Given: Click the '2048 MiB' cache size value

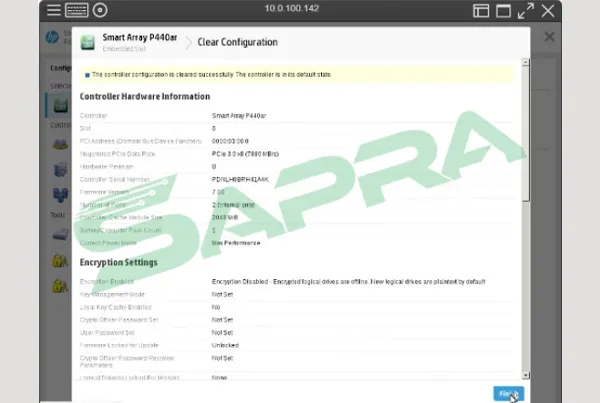Looking at the screenshot, I should click(225, 217).
